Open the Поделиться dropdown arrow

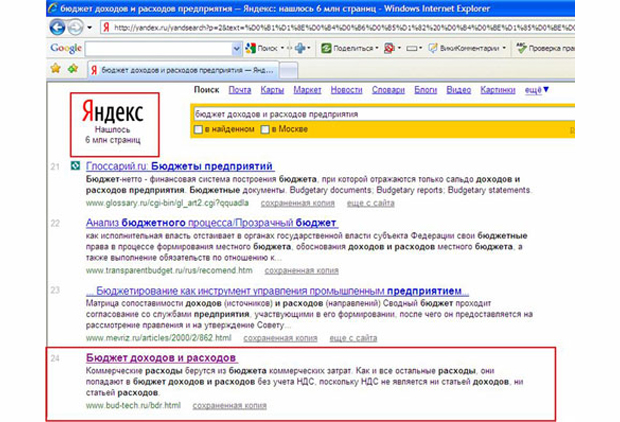click(377, 48)
